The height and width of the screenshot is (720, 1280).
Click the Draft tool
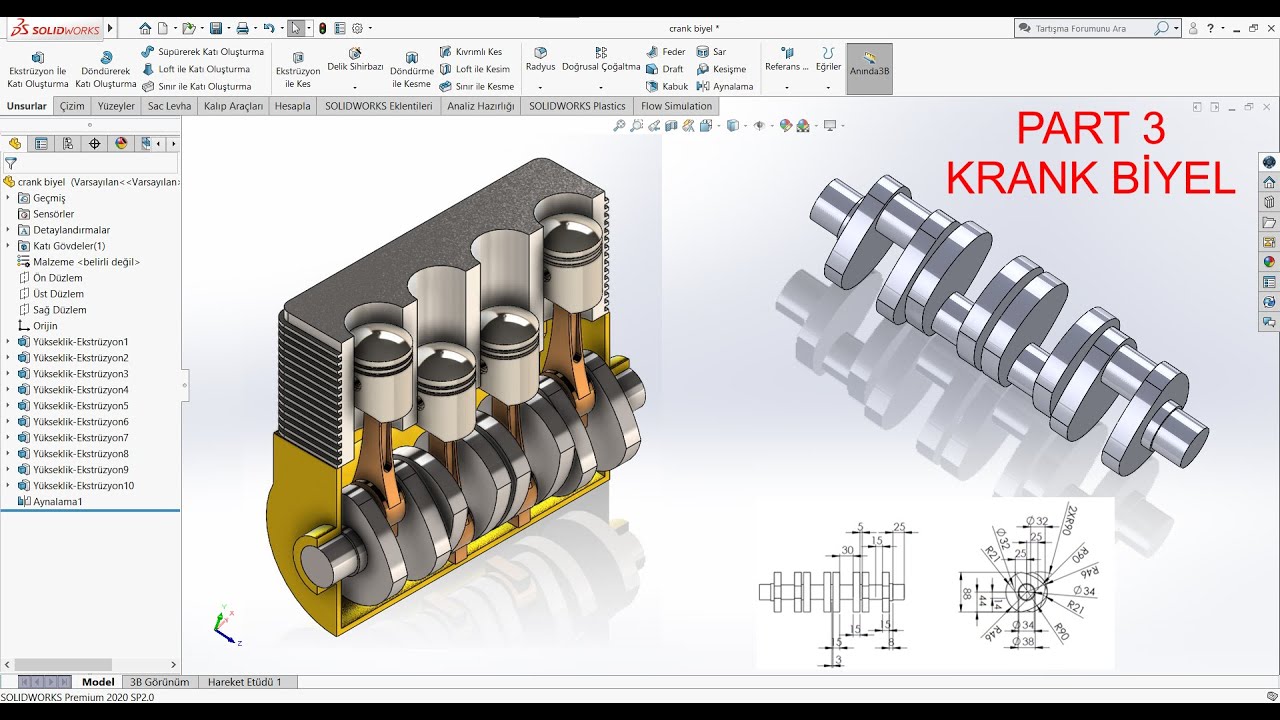(665, 69)
